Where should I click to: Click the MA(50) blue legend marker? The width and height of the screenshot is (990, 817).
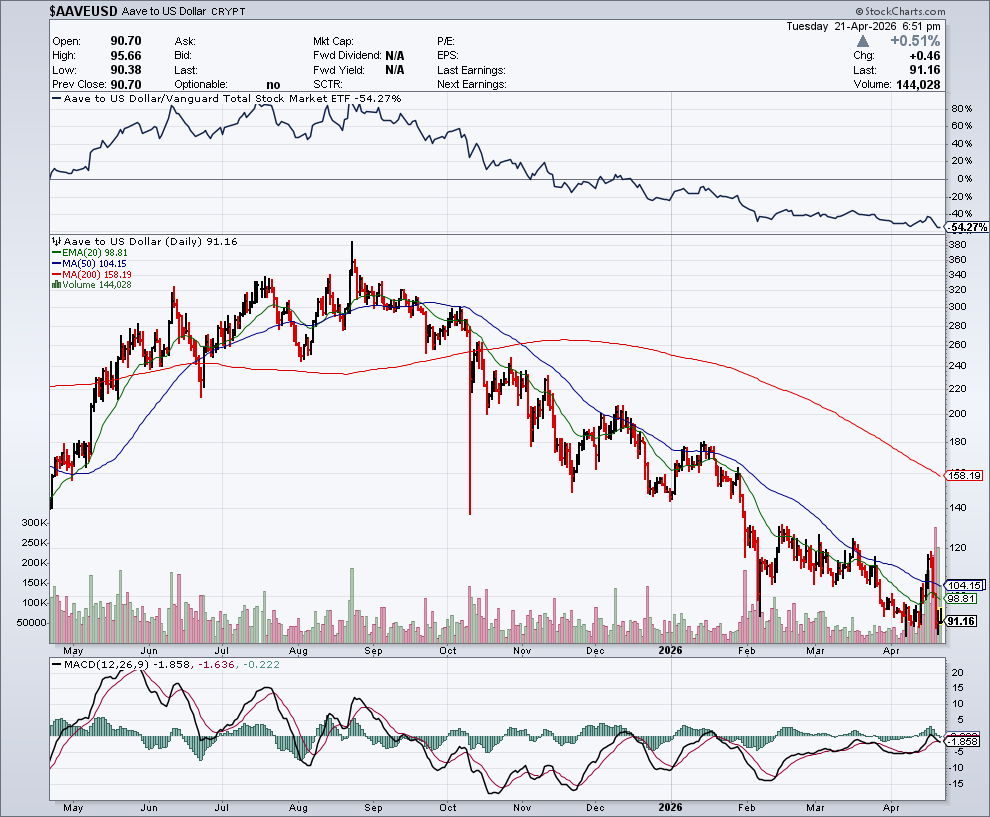pos(54,264)
